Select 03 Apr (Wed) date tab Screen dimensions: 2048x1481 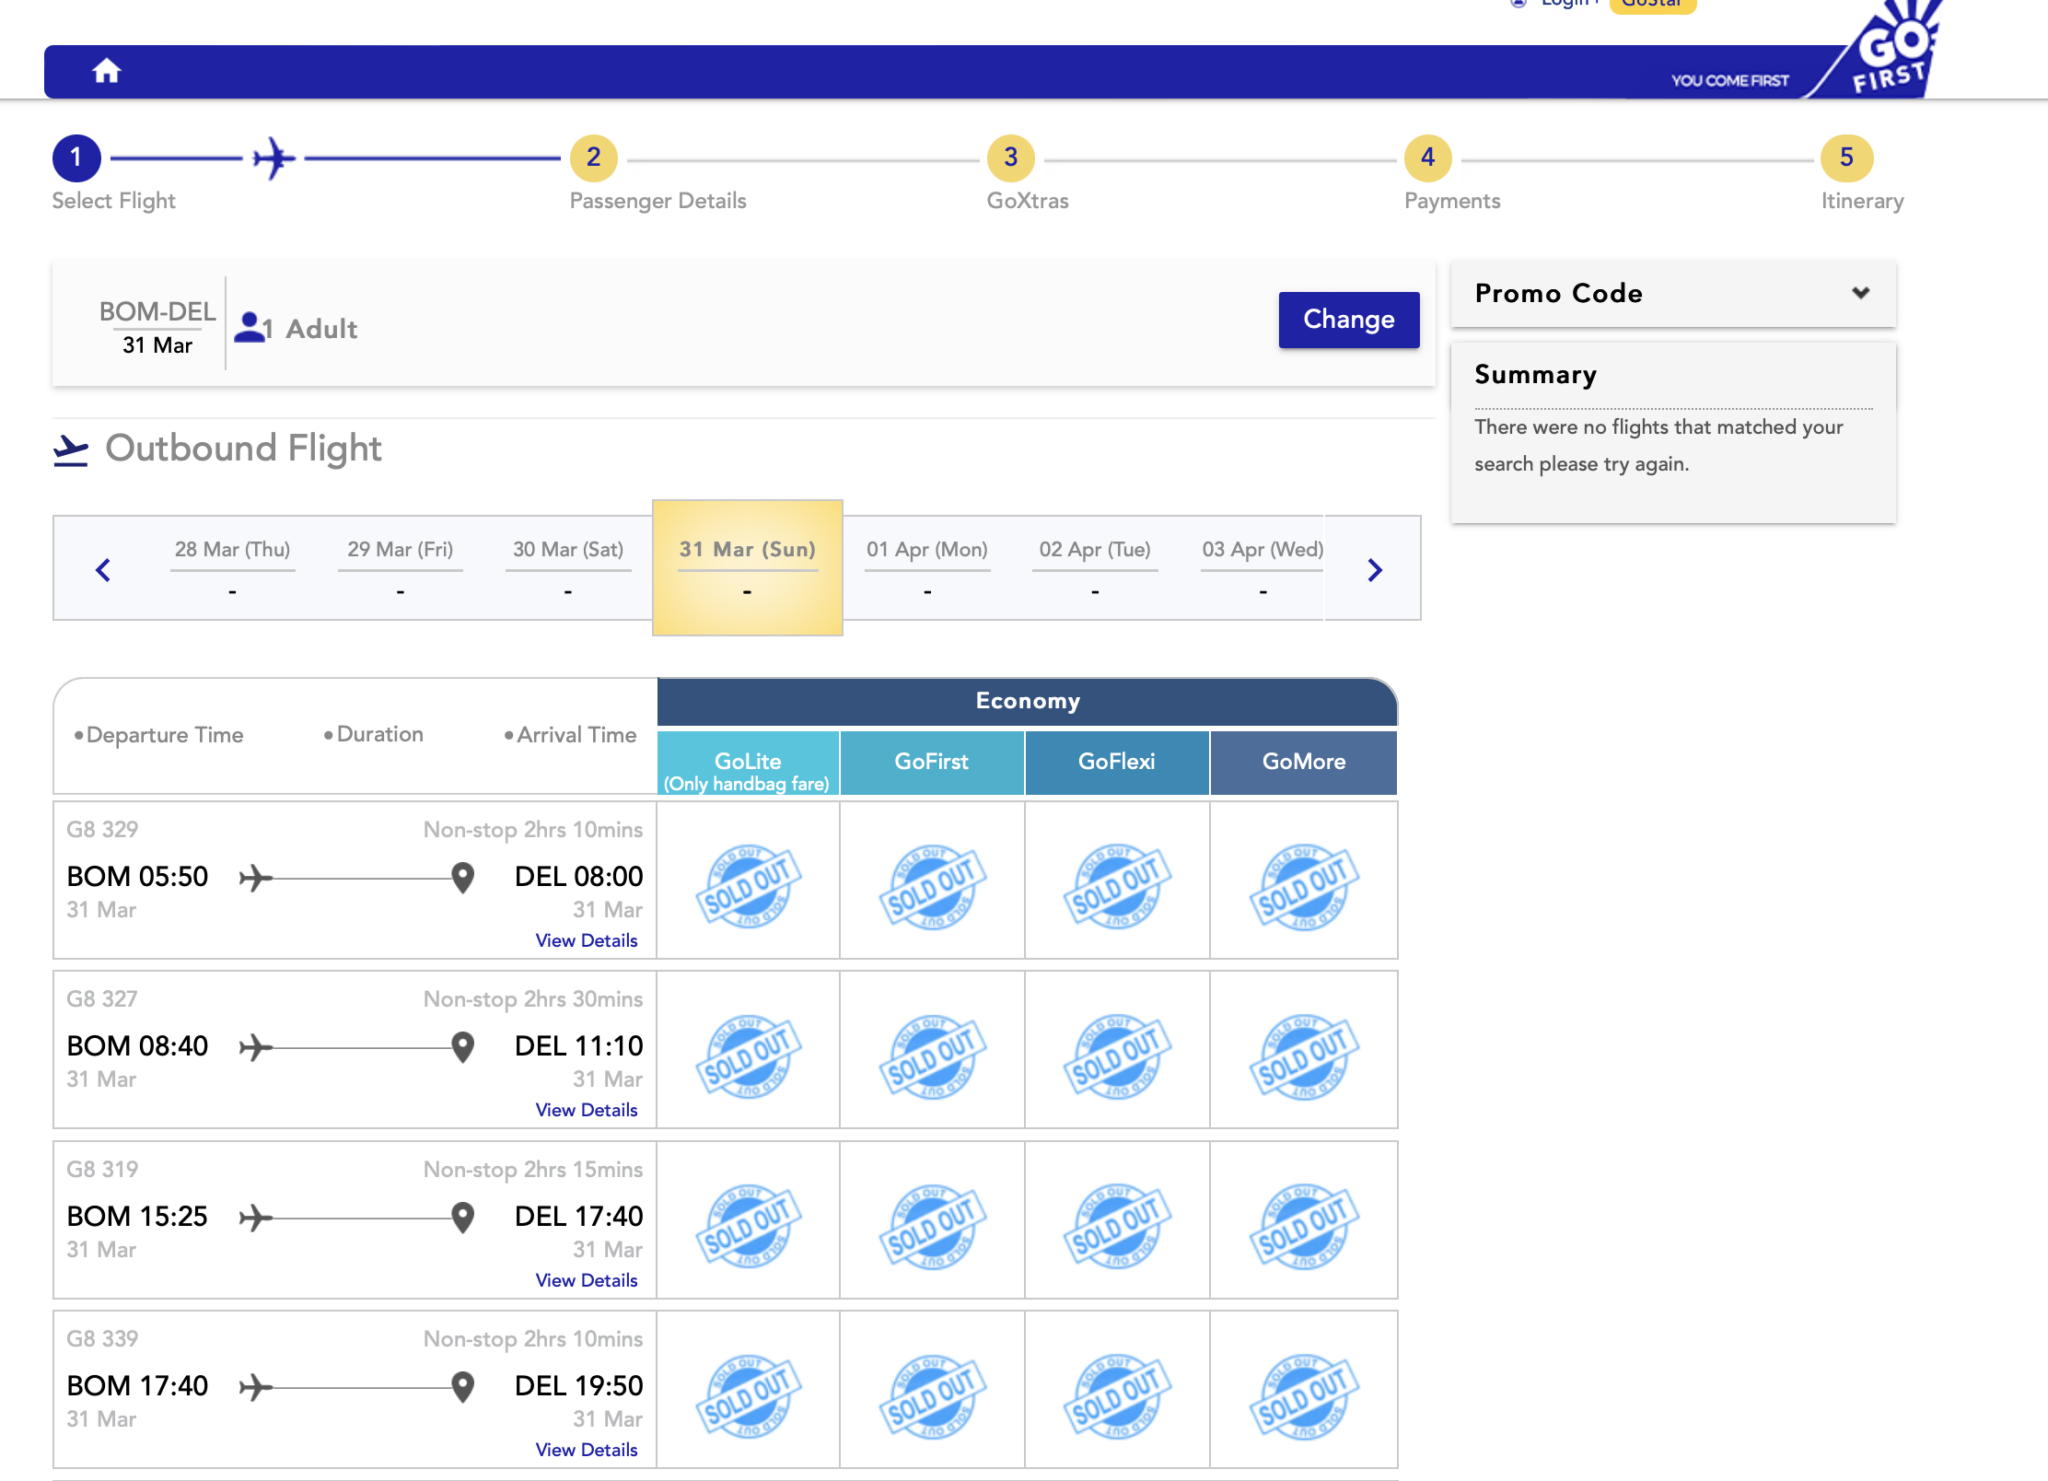tap(1262, 568)
